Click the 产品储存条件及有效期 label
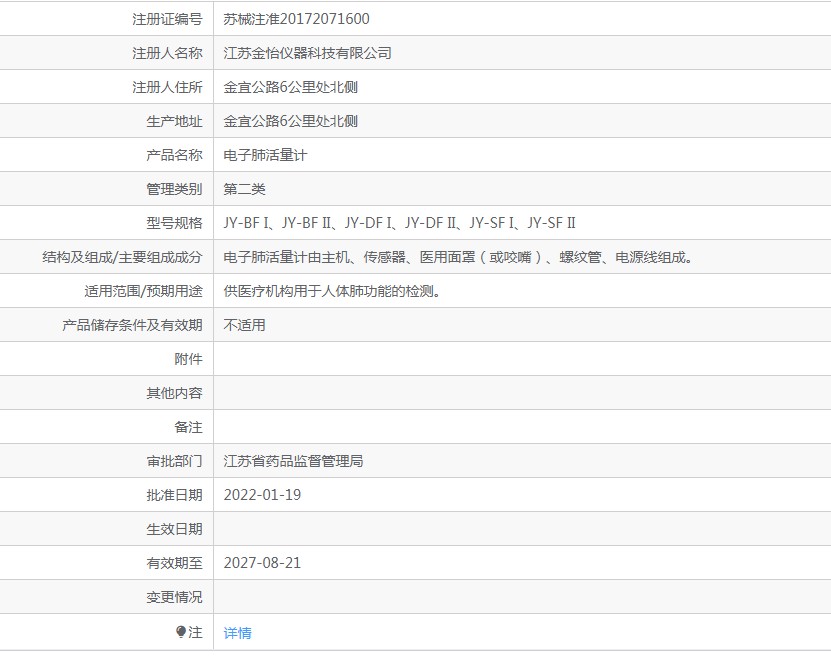831x658 pixels. tap(132, 325)
